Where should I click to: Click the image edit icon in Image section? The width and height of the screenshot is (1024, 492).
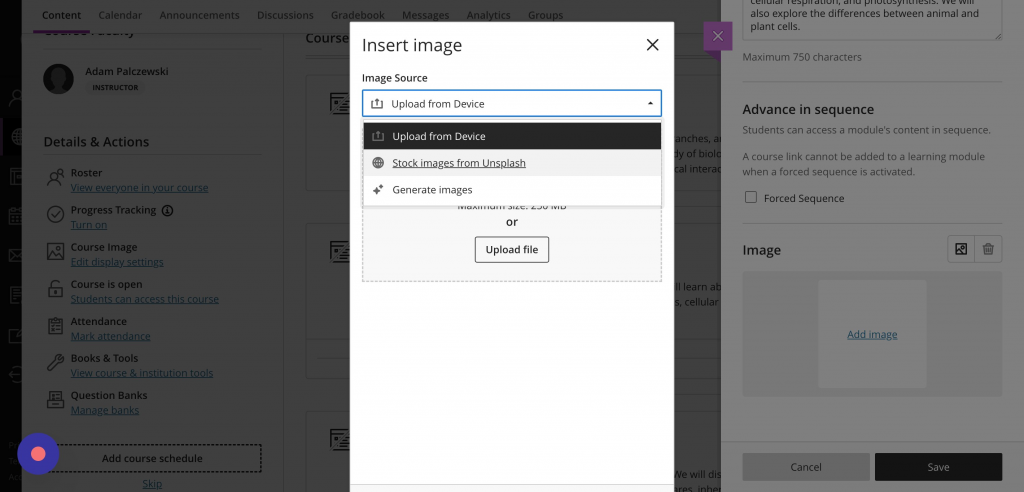pos(961,249)
